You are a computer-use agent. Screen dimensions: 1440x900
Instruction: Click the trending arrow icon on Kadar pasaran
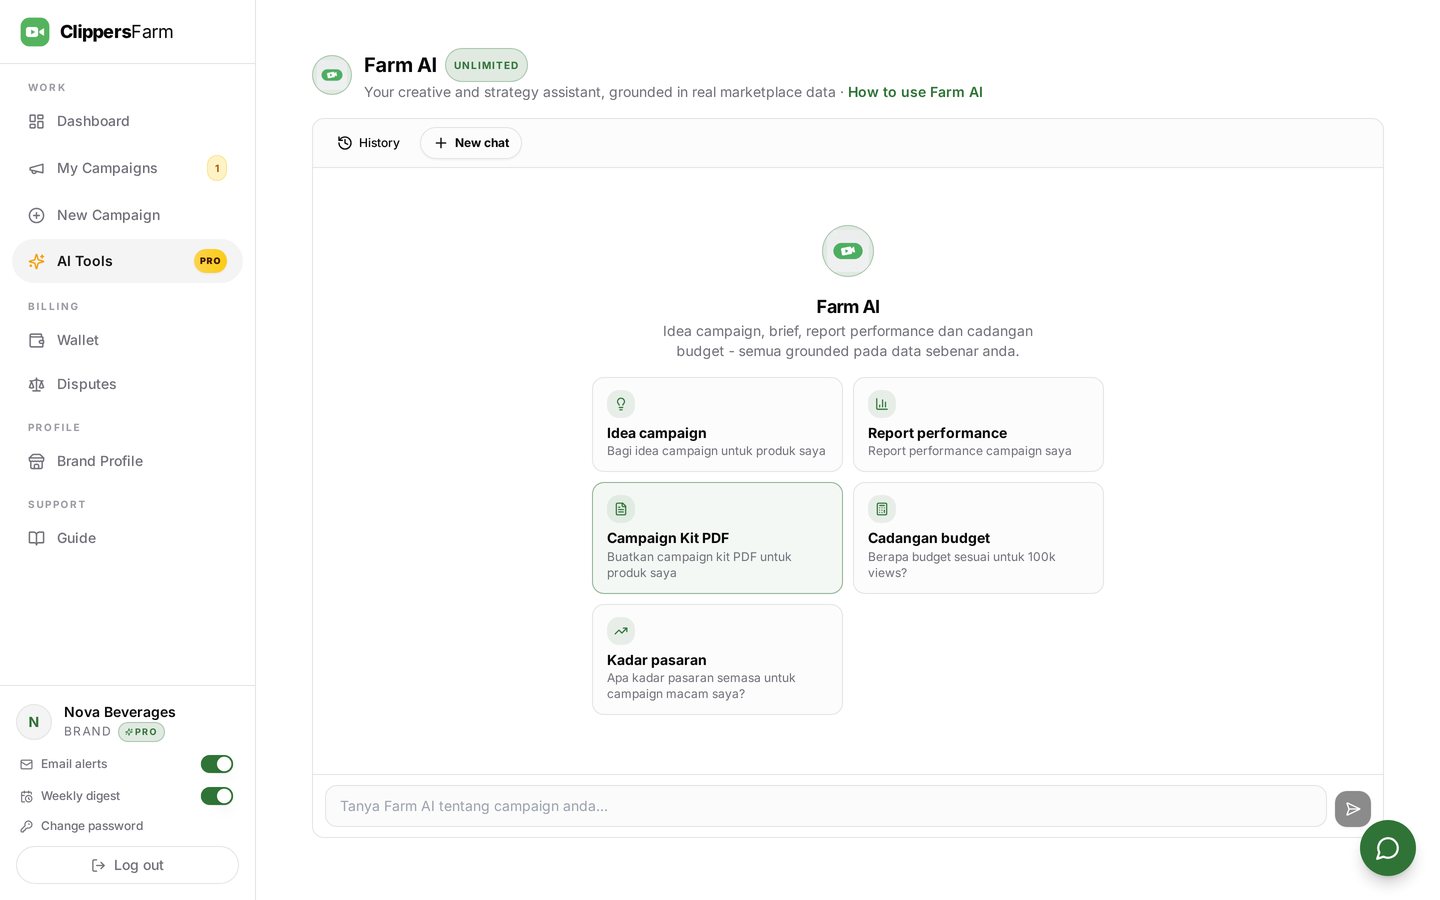(x=621, y=631)
